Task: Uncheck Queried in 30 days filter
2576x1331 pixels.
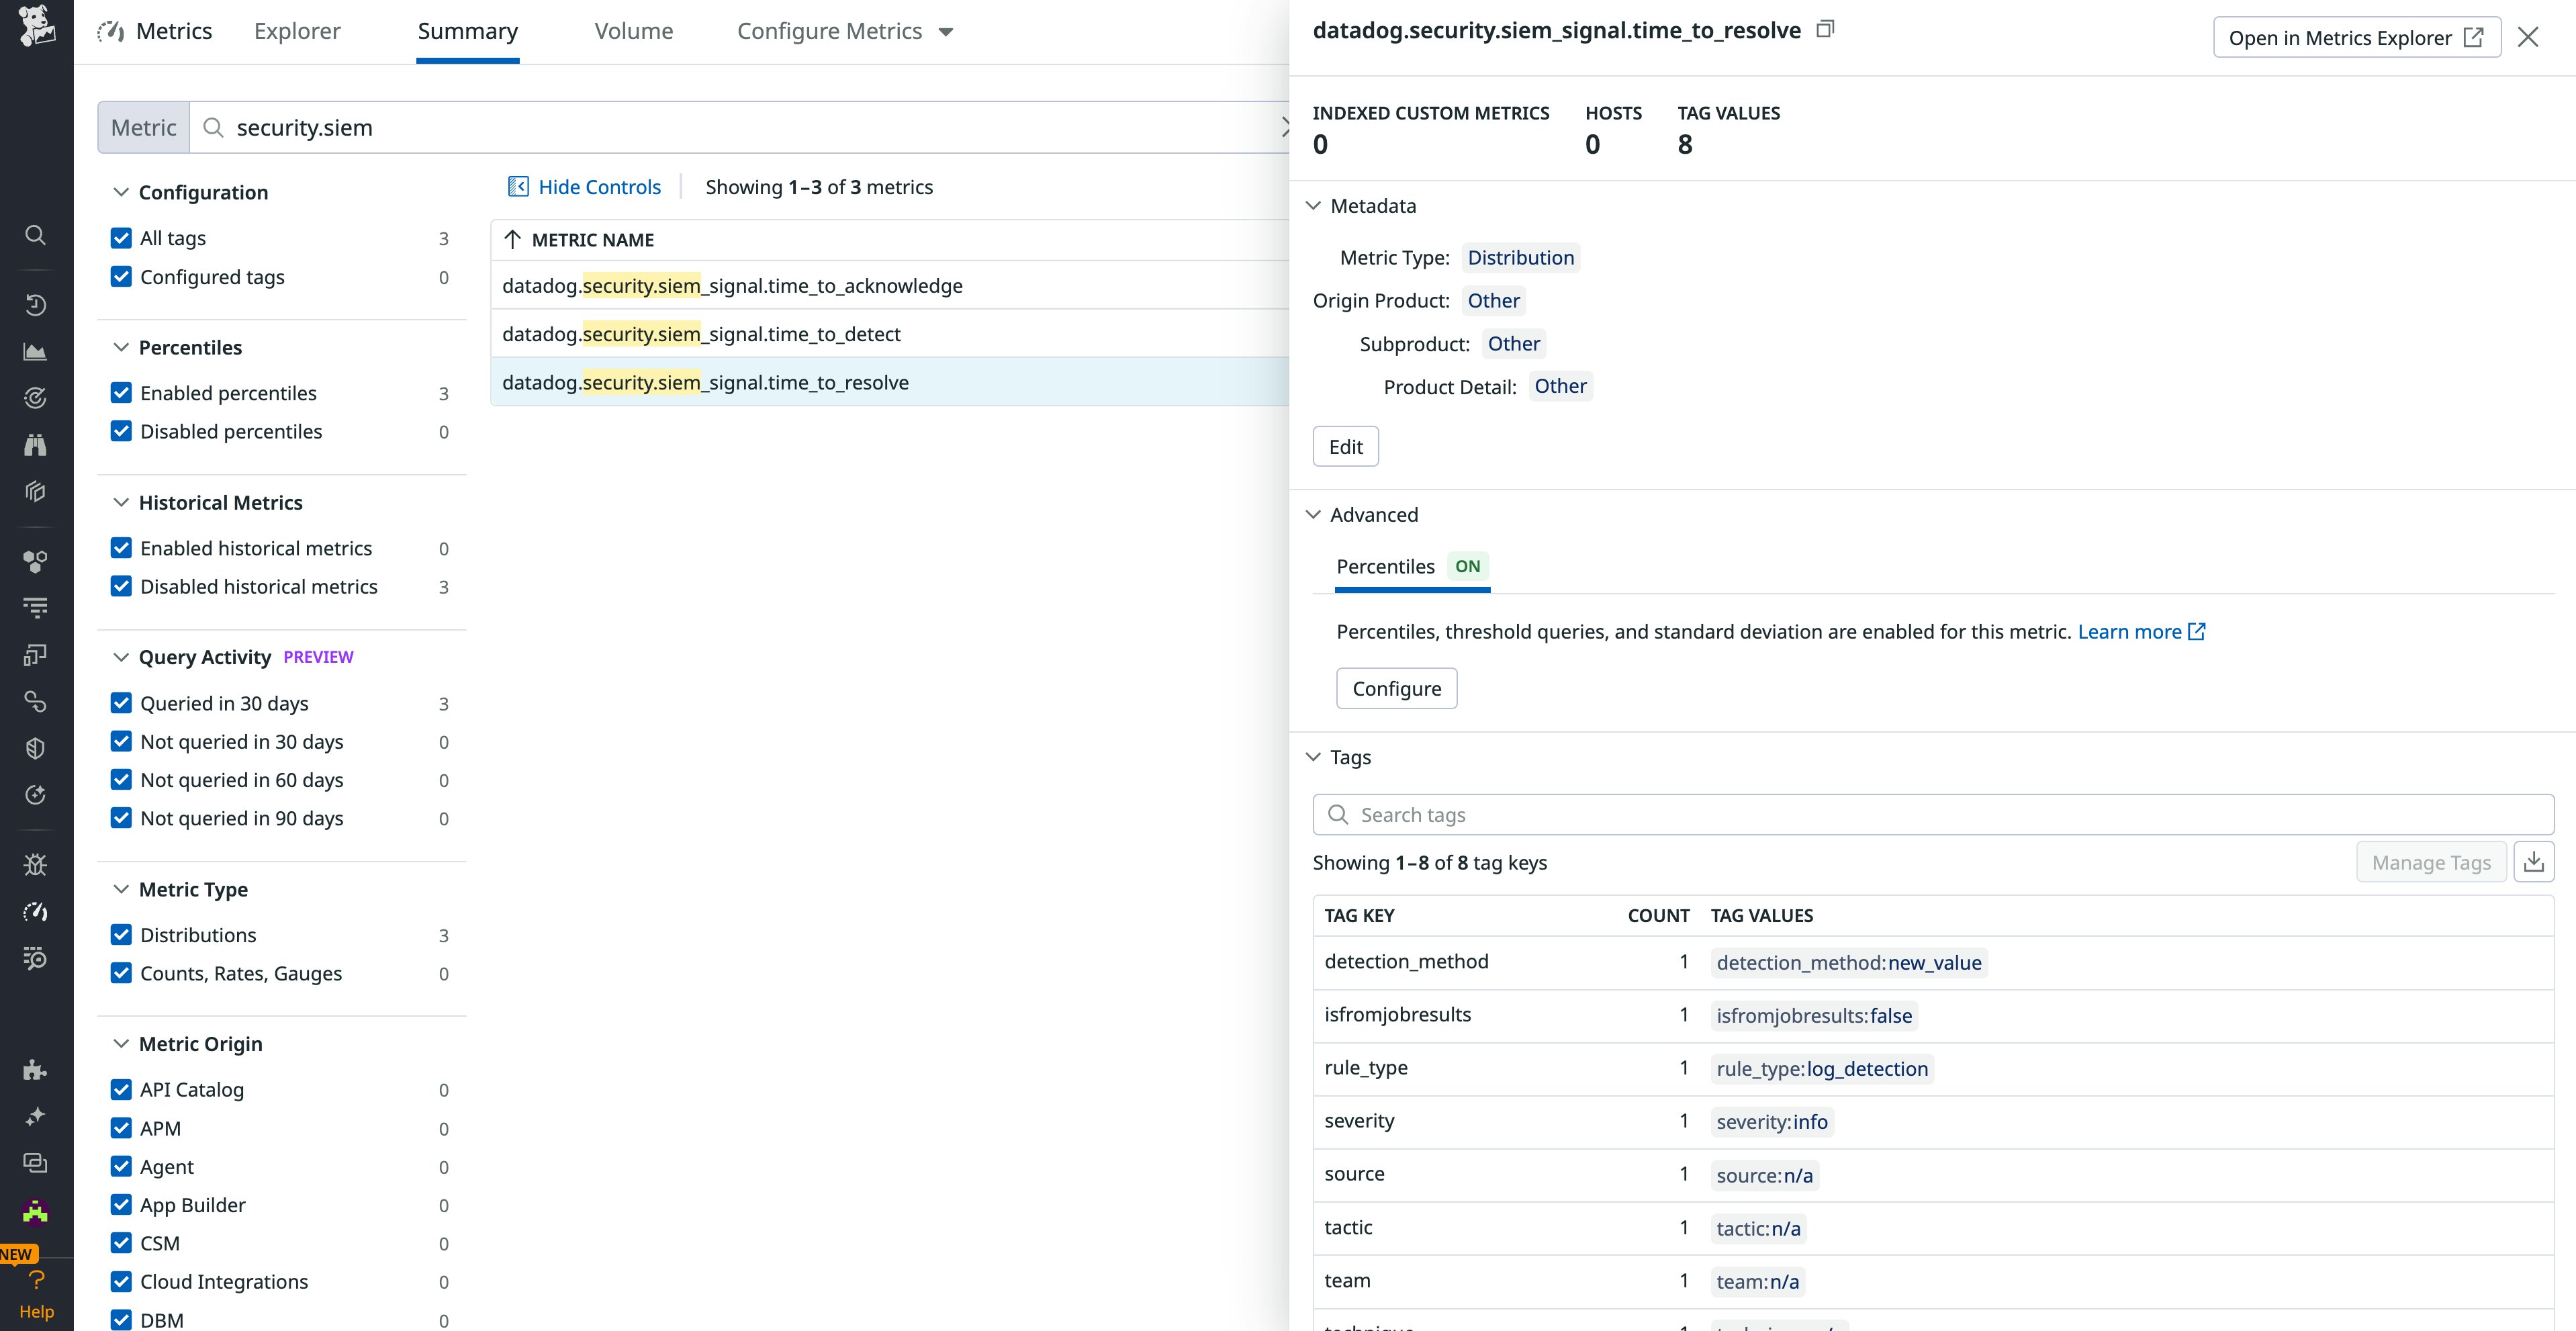Action: (x=121, y=702)
